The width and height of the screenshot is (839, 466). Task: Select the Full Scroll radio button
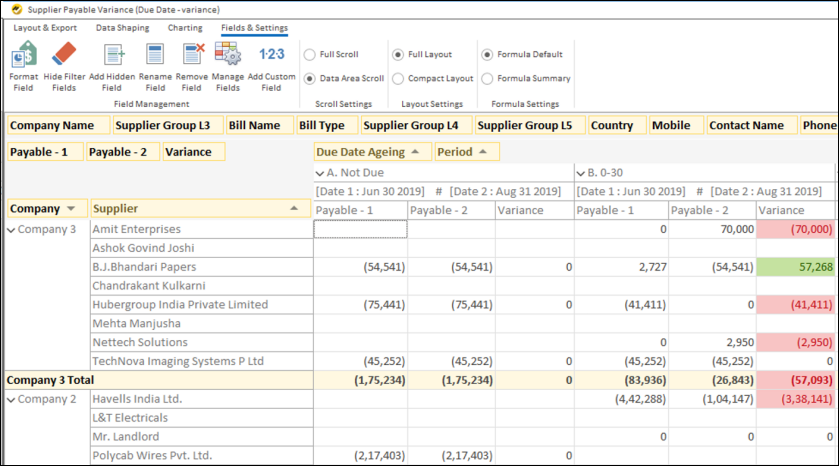(309, 55)
